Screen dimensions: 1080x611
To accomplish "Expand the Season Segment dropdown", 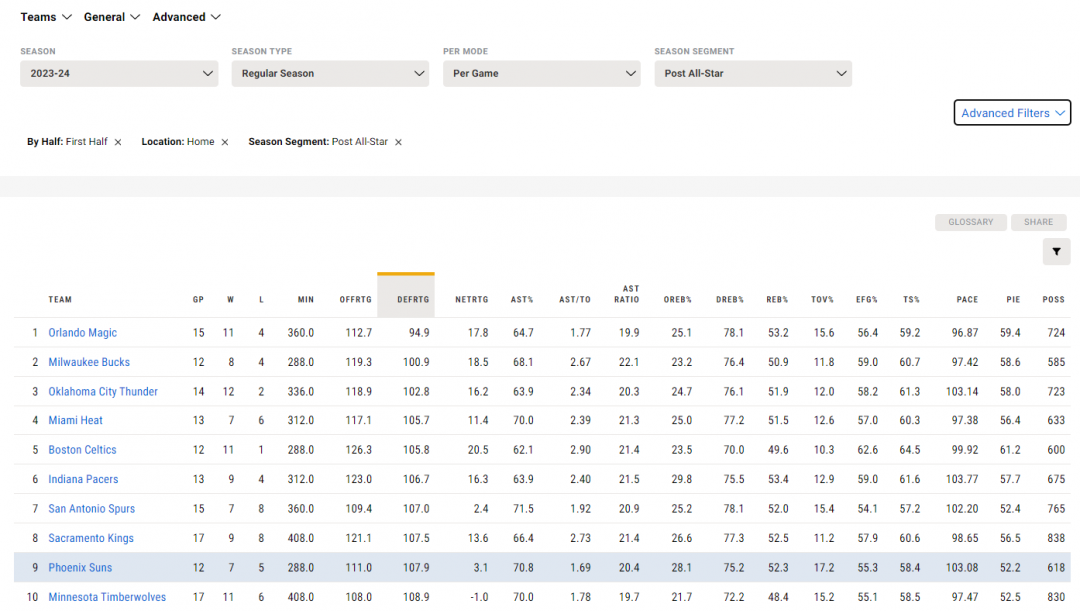I will click(x=753, y=74).
